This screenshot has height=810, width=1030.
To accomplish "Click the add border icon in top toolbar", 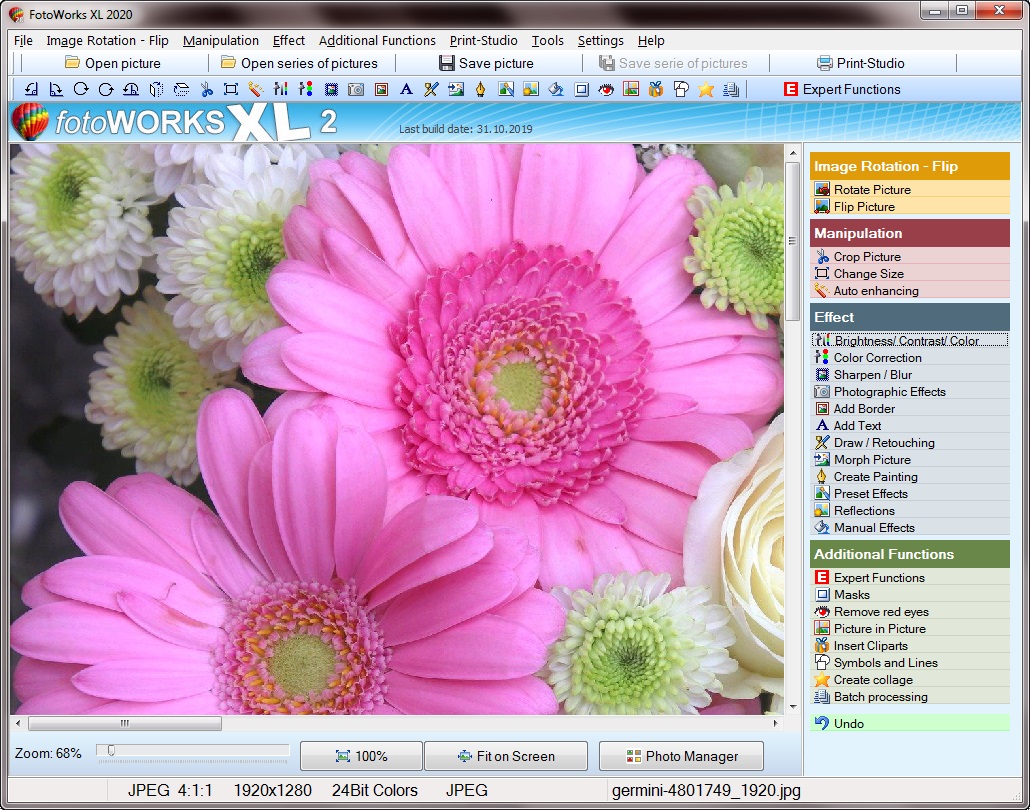I will point(381,89).
